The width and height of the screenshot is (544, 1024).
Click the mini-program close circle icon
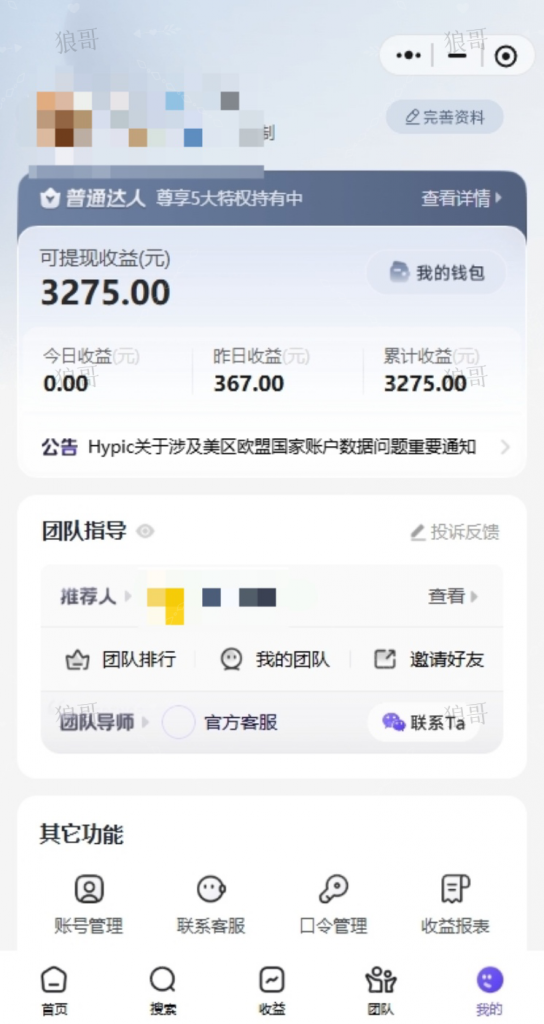(x=505, y=56)
